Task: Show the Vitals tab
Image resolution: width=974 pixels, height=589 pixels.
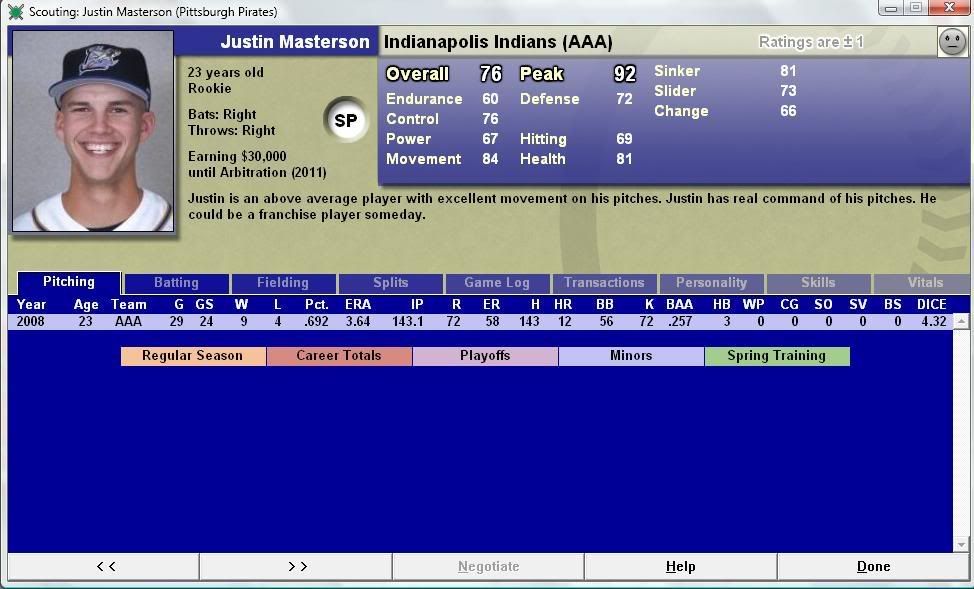Action: [x=925, y=283]
